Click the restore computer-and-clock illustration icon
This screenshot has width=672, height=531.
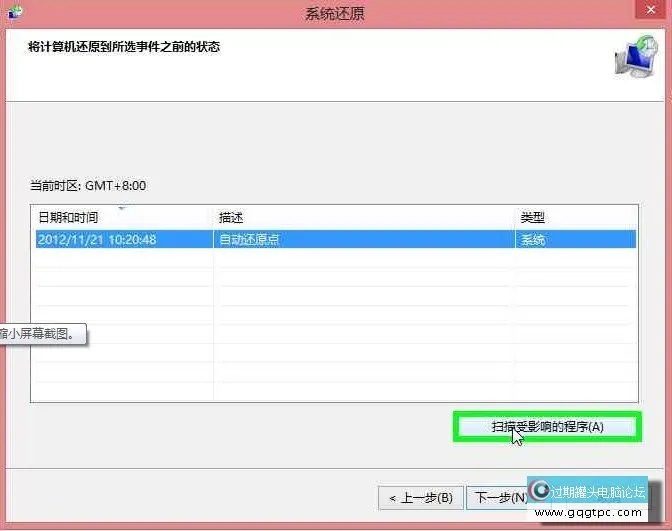tap(636, 57)
